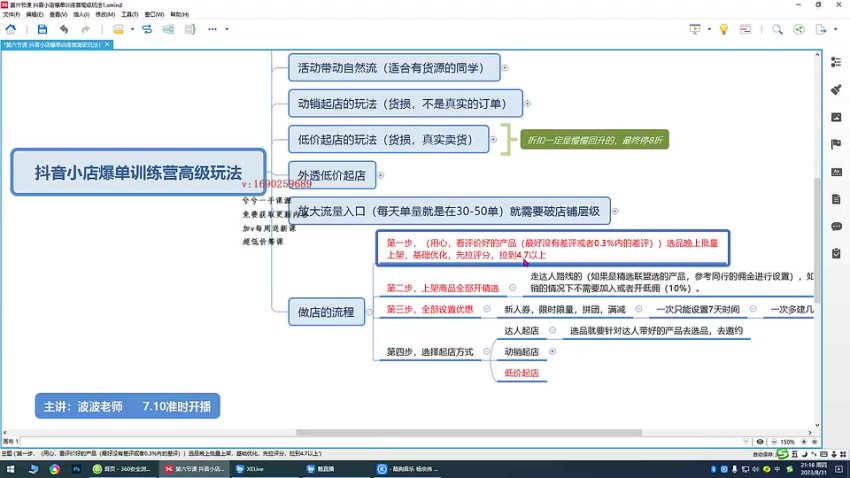Click the Save icon in the toolbar
850x478 pixels.
[40, 30]
